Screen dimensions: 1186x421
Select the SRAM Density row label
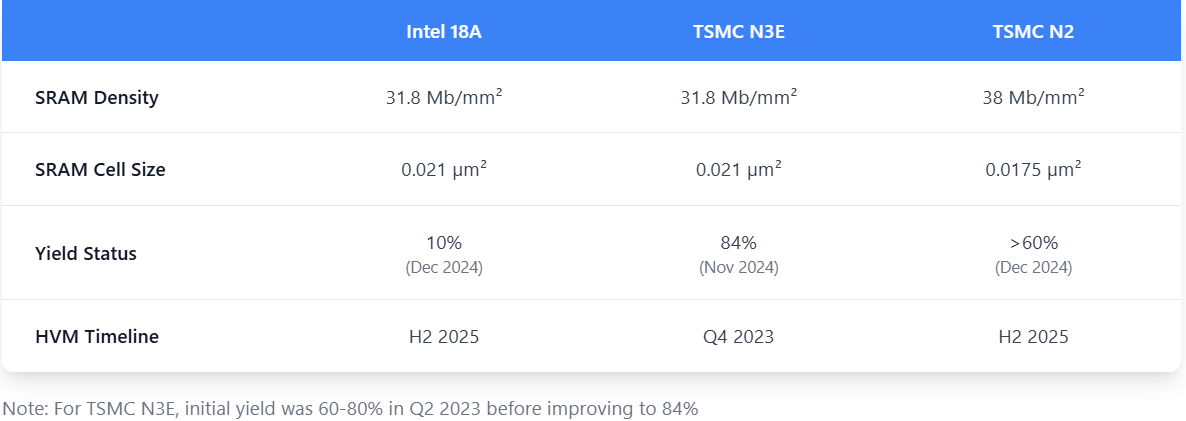(x=97, y=98)
